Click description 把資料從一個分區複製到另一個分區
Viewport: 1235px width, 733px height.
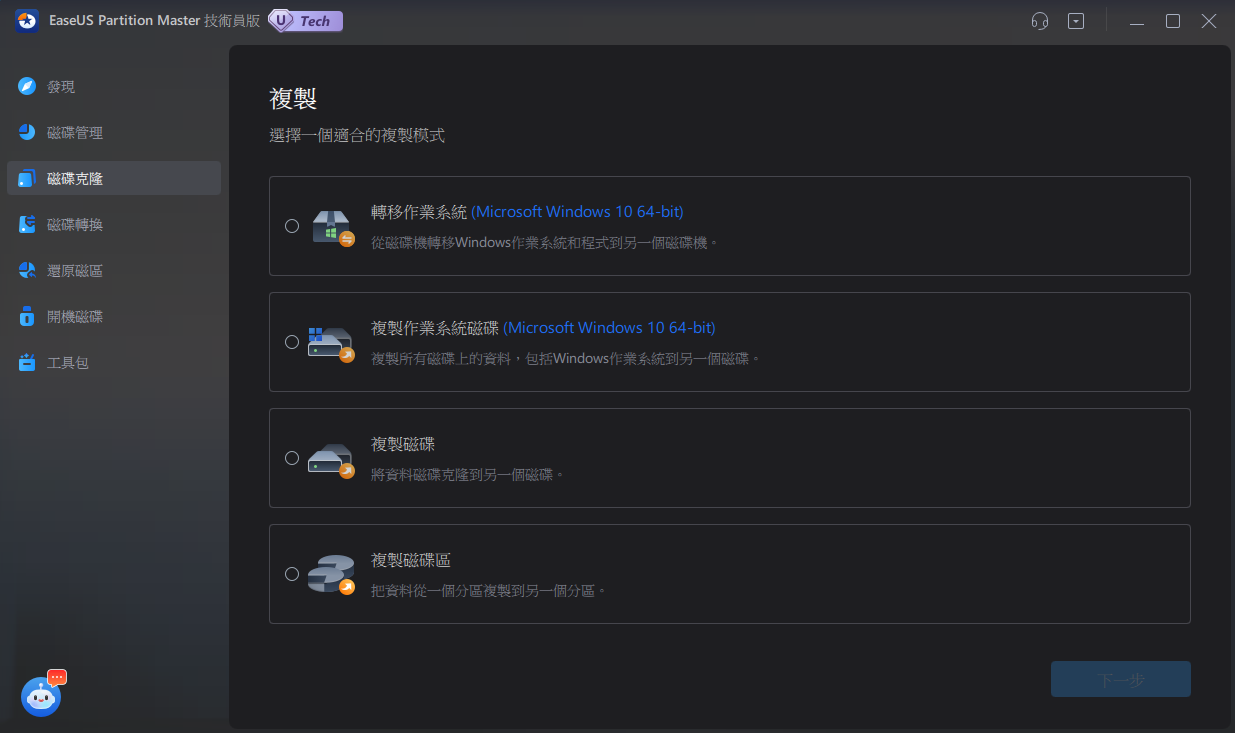click(490, 590)
